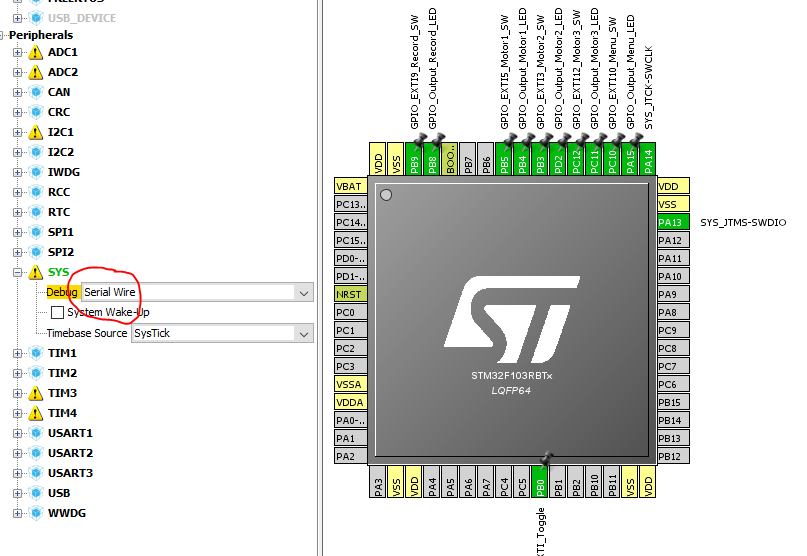The height and width of the screenshot is (556, 807).
Task: Click the USART3 peripheral cube icon
Action: [36, 473]
